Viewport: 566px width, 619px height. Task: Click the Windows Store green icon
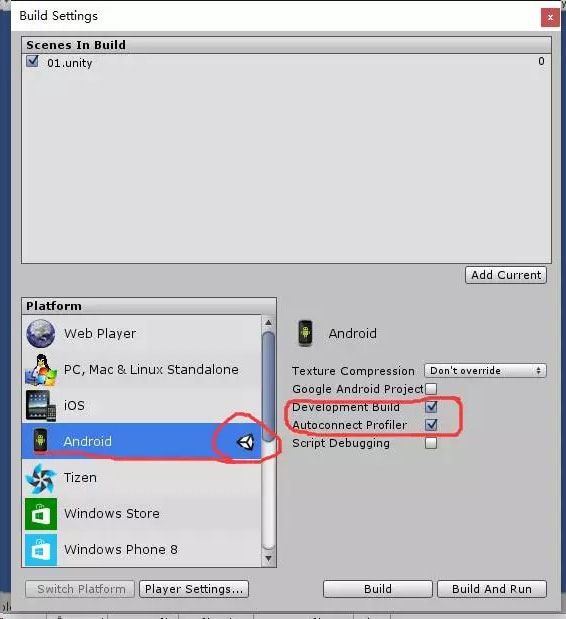click(x=41, y=514)
